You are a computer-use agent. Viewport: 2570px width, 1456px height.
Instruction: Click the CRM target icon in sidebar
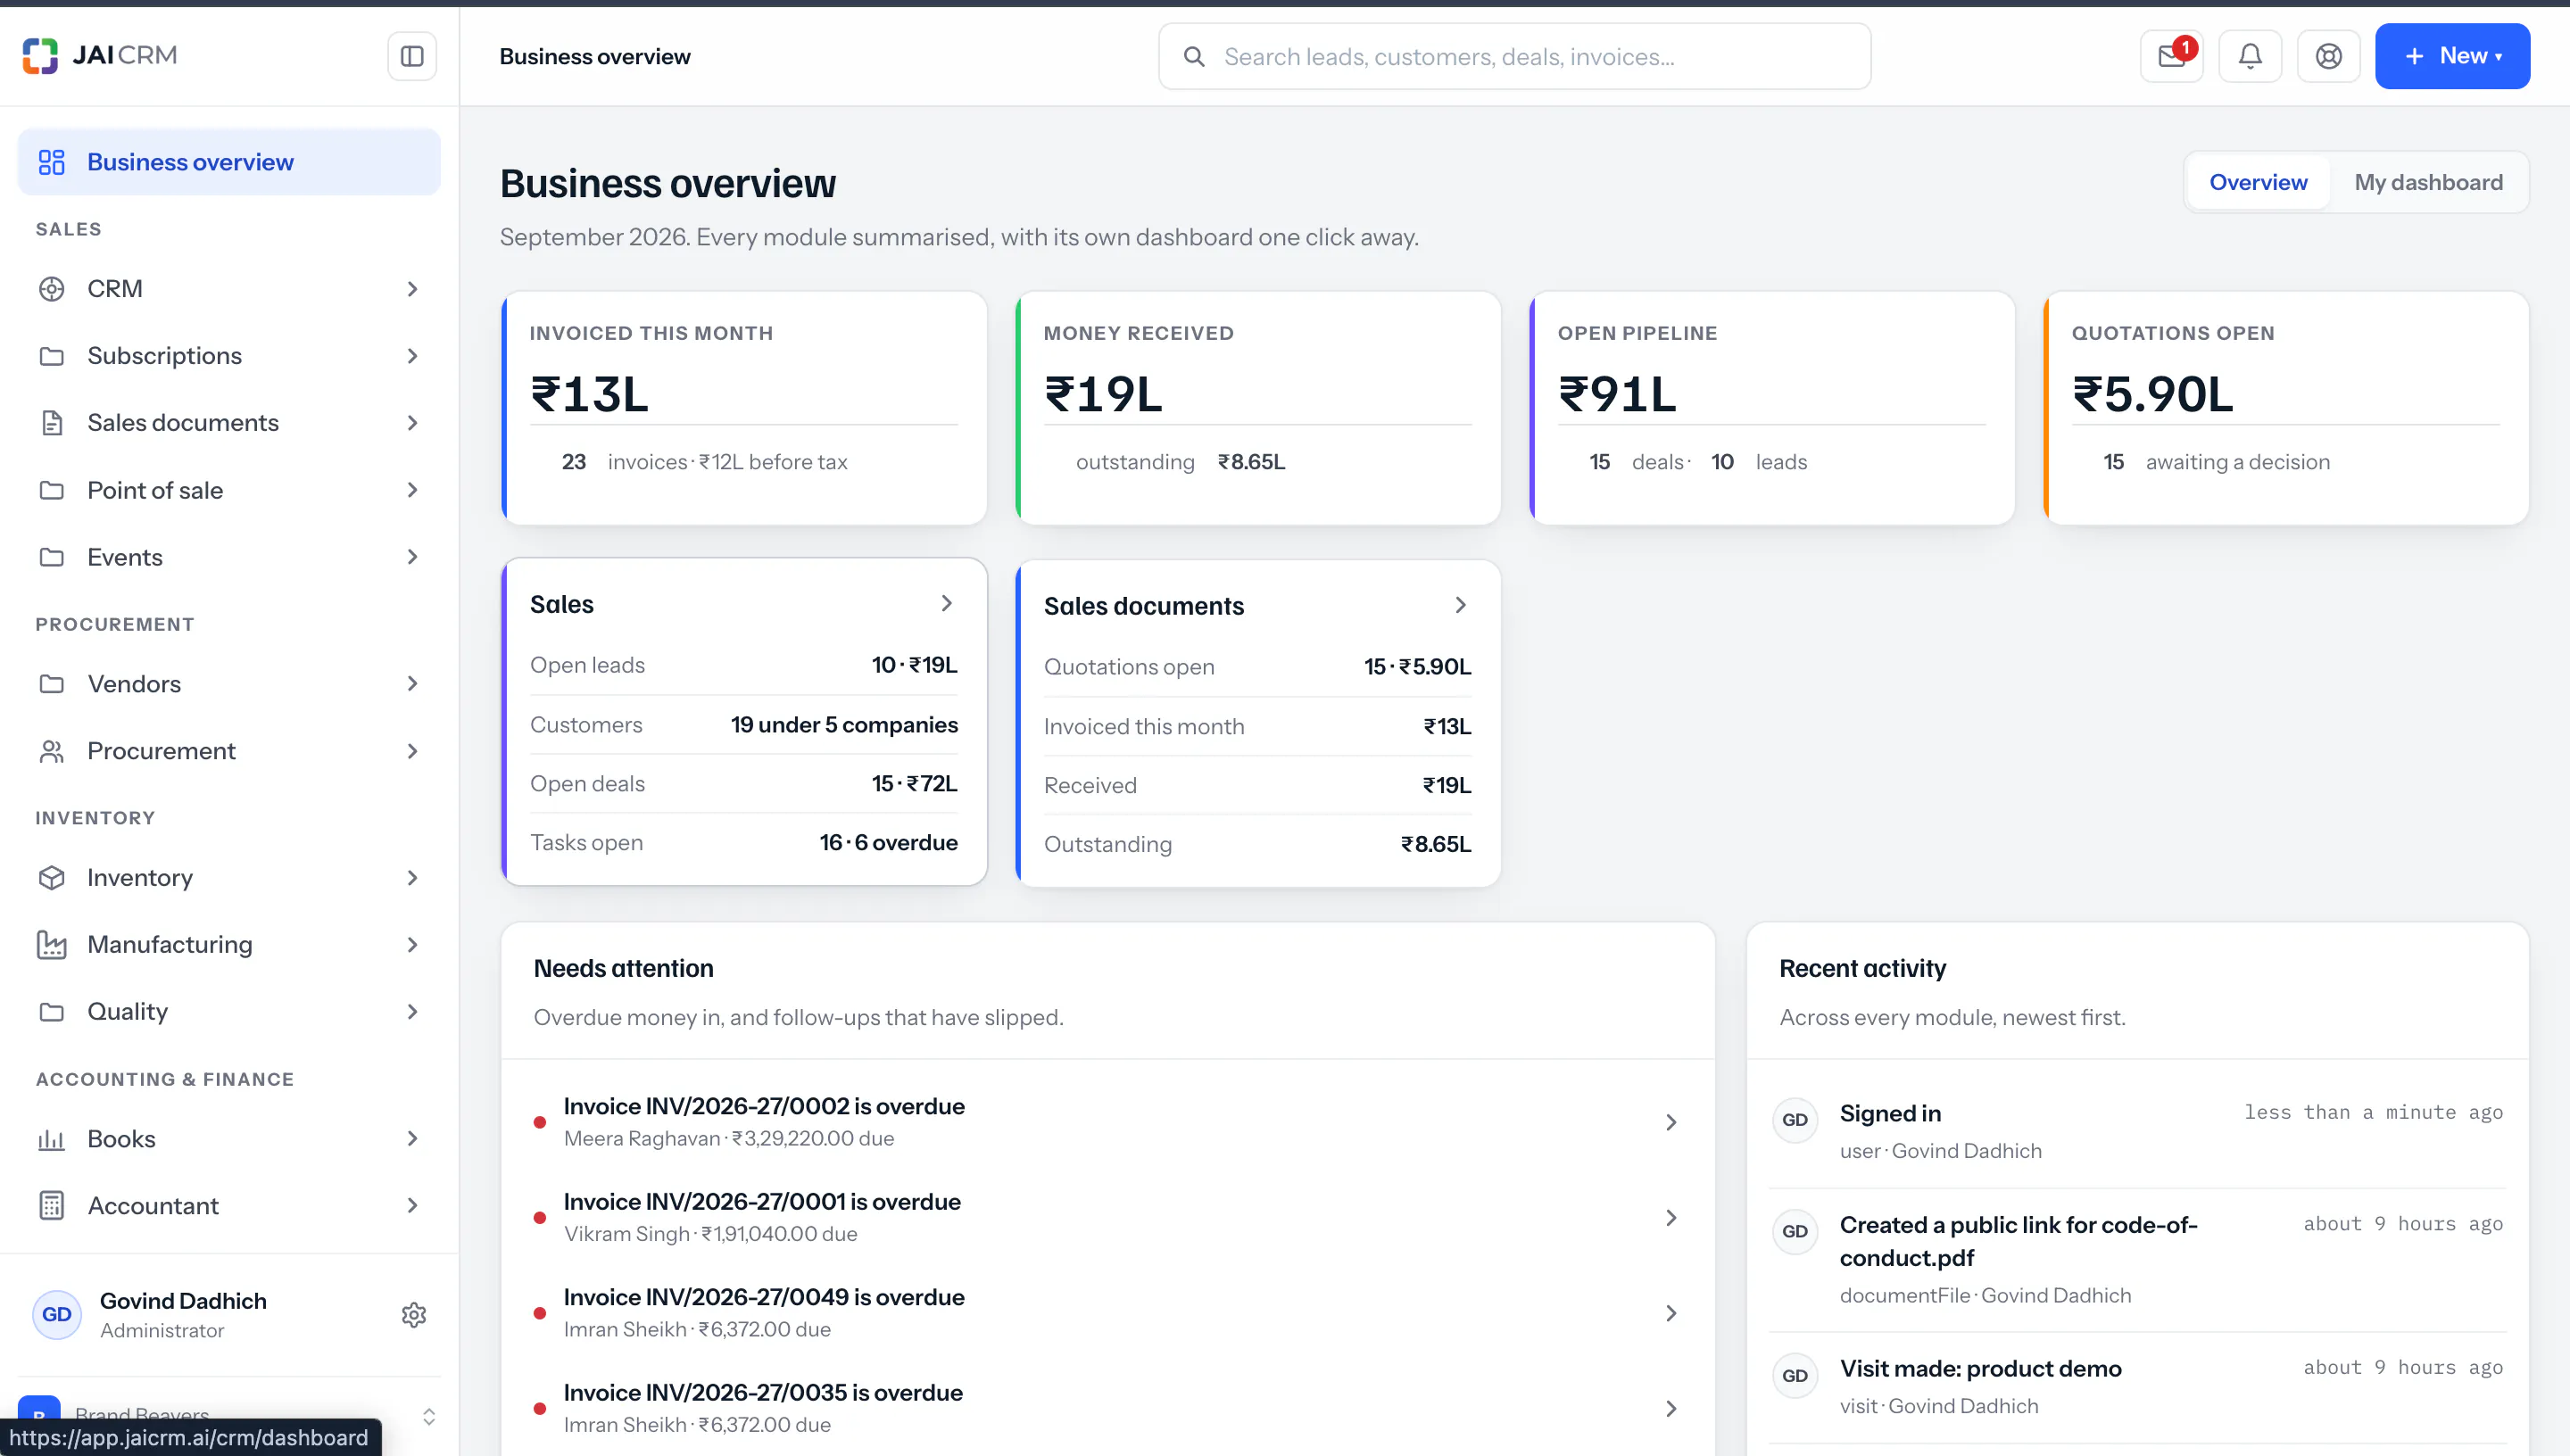coord(52,289)
